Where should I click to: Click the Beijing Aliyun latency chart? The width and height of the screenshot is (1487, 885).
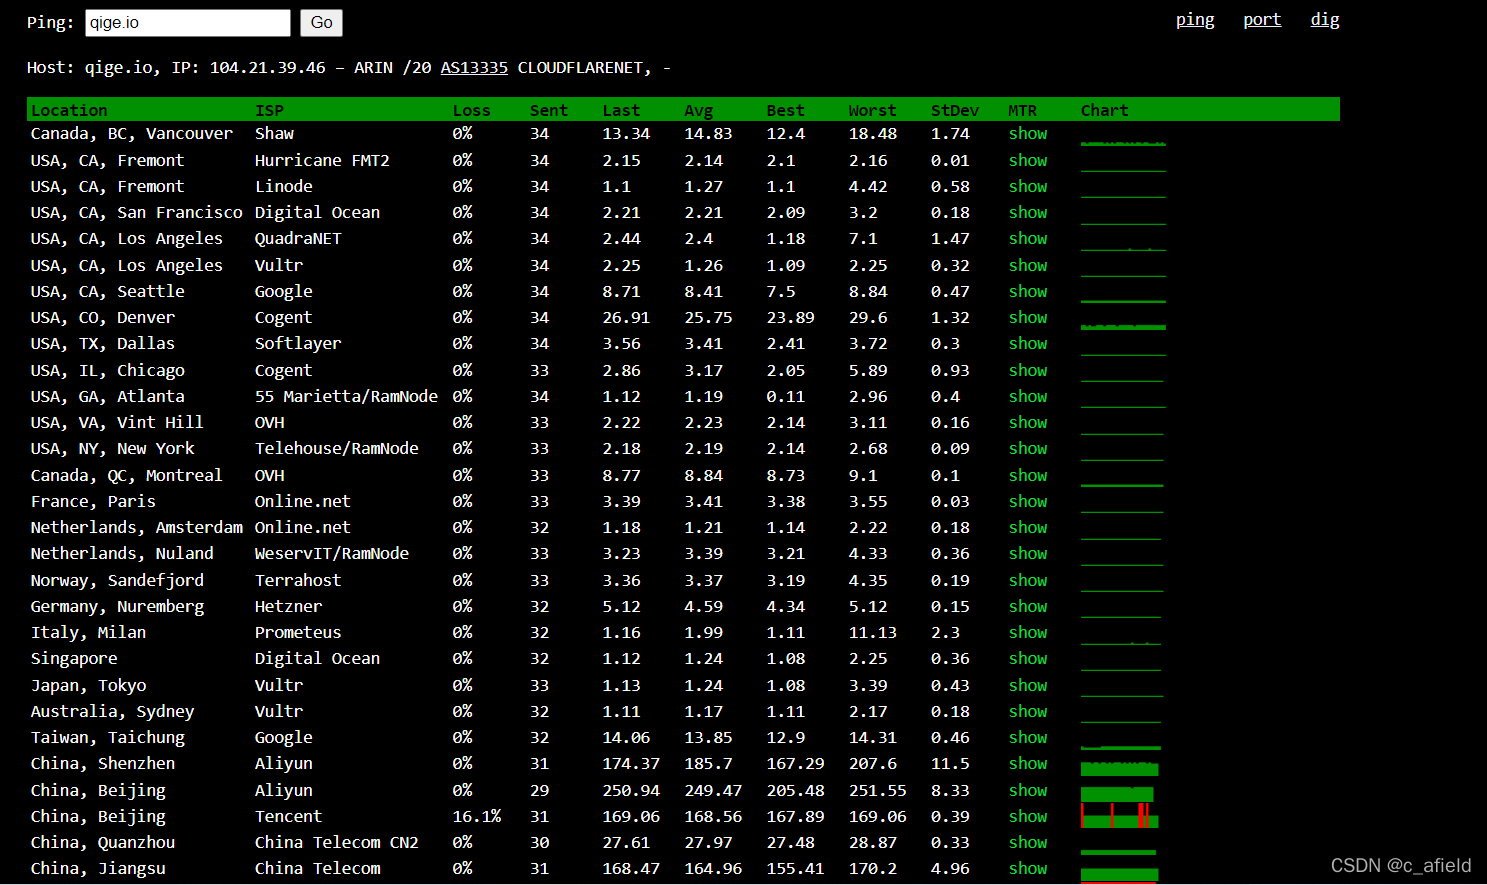(x=1117, y=794)
